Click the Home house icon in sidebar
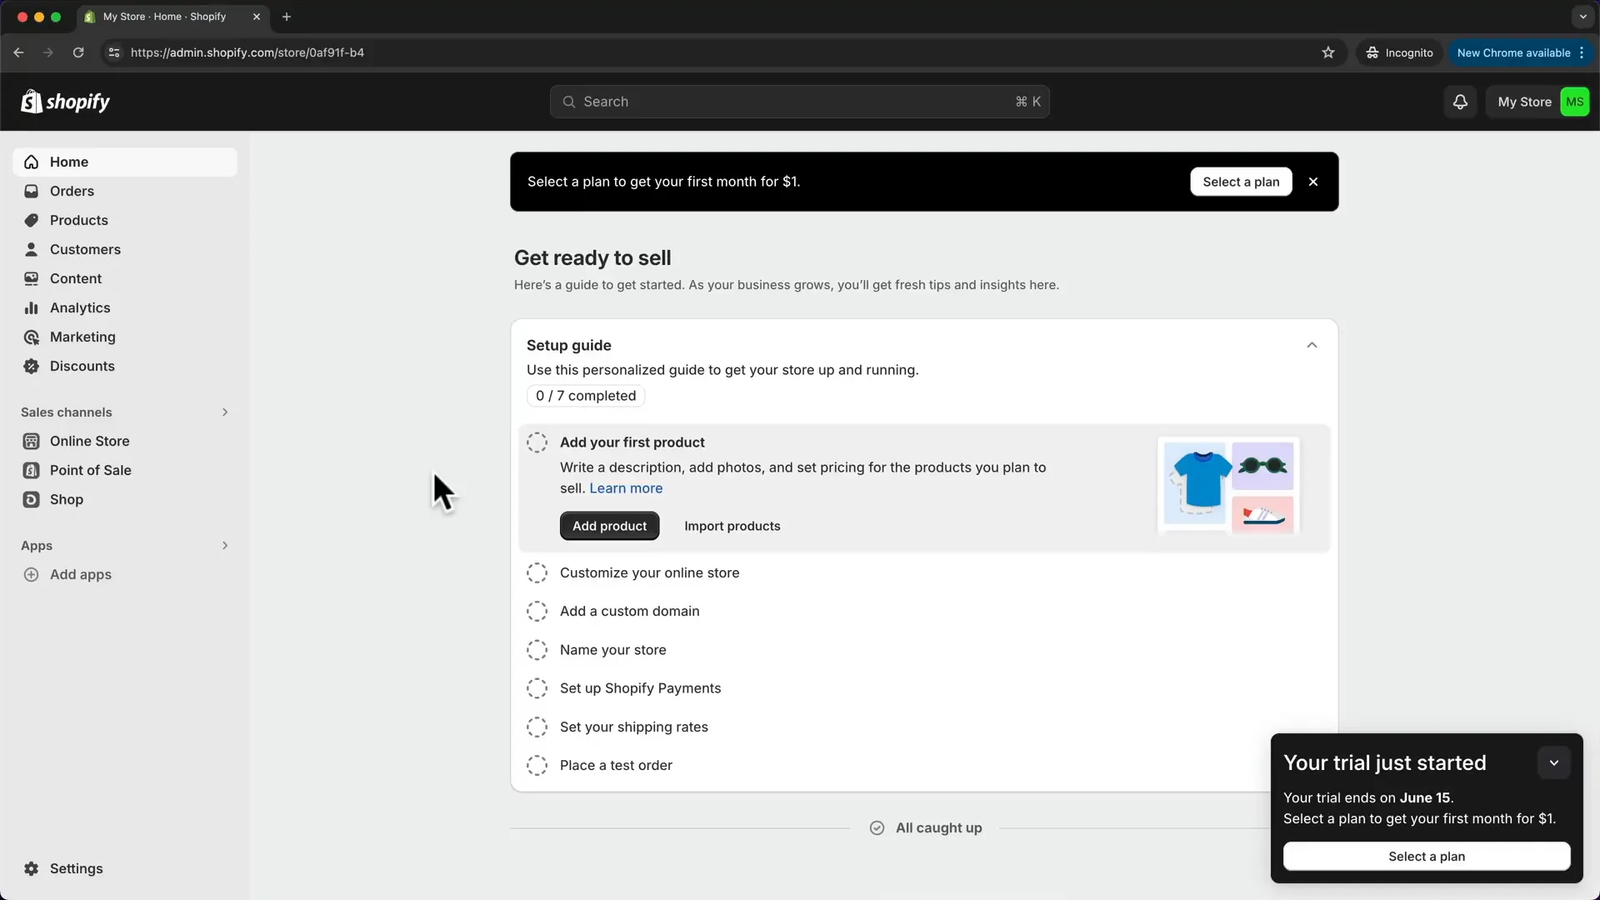The width and height of the screenshot is (1600, 900). [x=31, y=162]
